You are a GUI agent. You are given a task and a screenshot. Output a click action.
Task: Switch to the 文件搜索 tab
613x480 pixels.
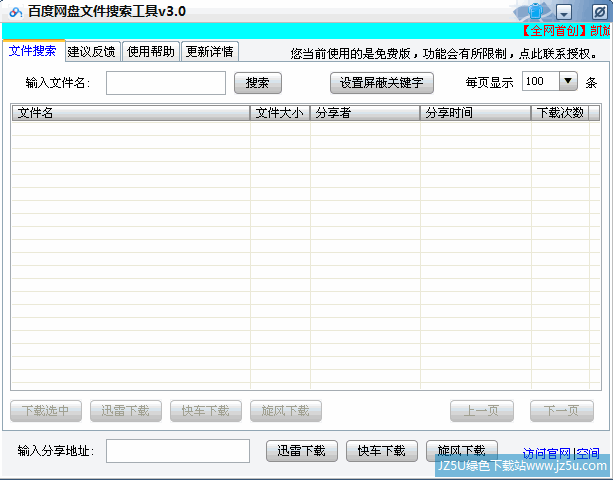click(33, 51)
